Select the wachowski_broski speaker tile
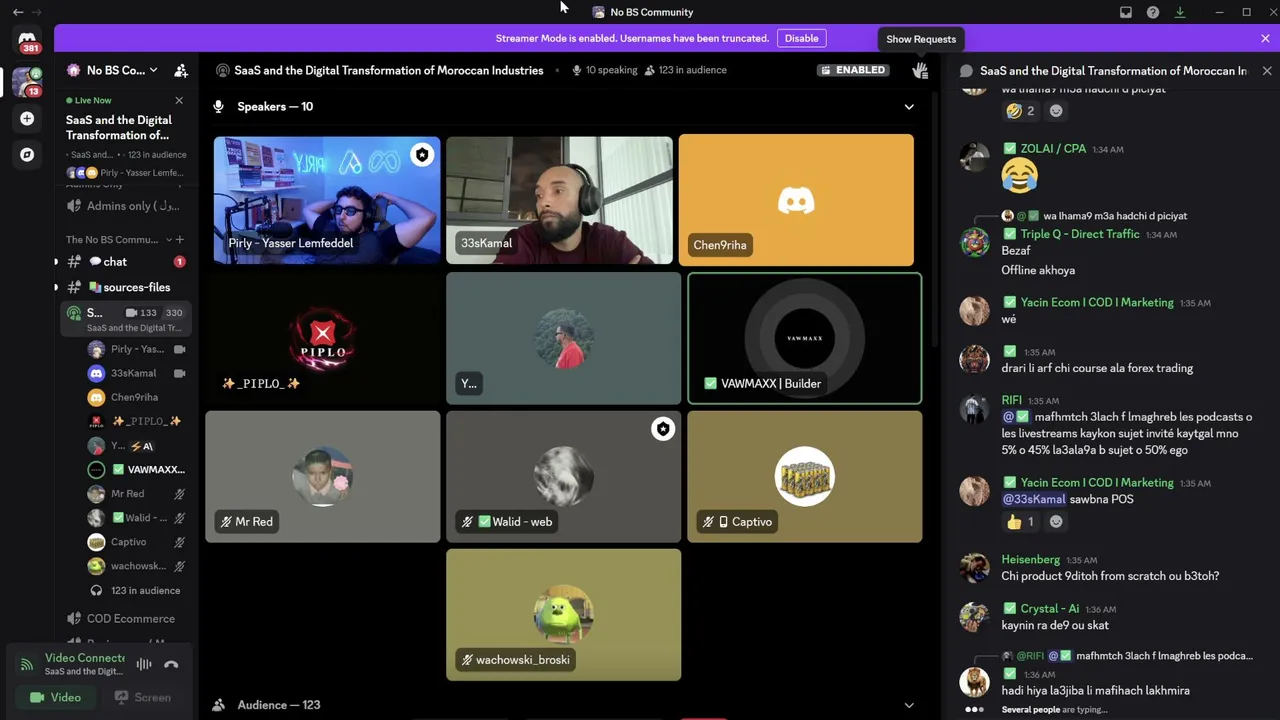 tap(564, 615)
